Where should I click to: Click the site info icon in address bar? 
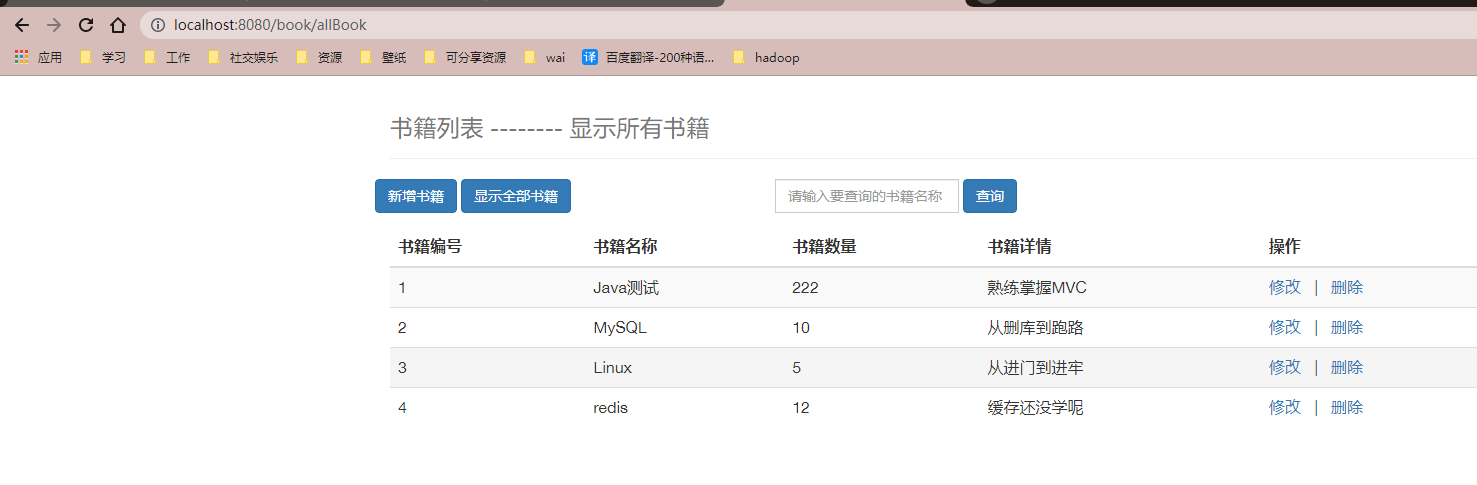(x=158, y=25)
